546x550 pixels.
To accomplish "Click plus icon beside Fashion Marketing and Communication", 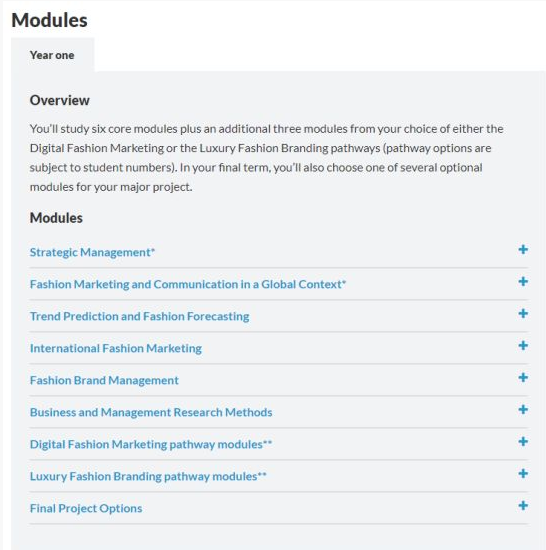I will pos(523,281).
